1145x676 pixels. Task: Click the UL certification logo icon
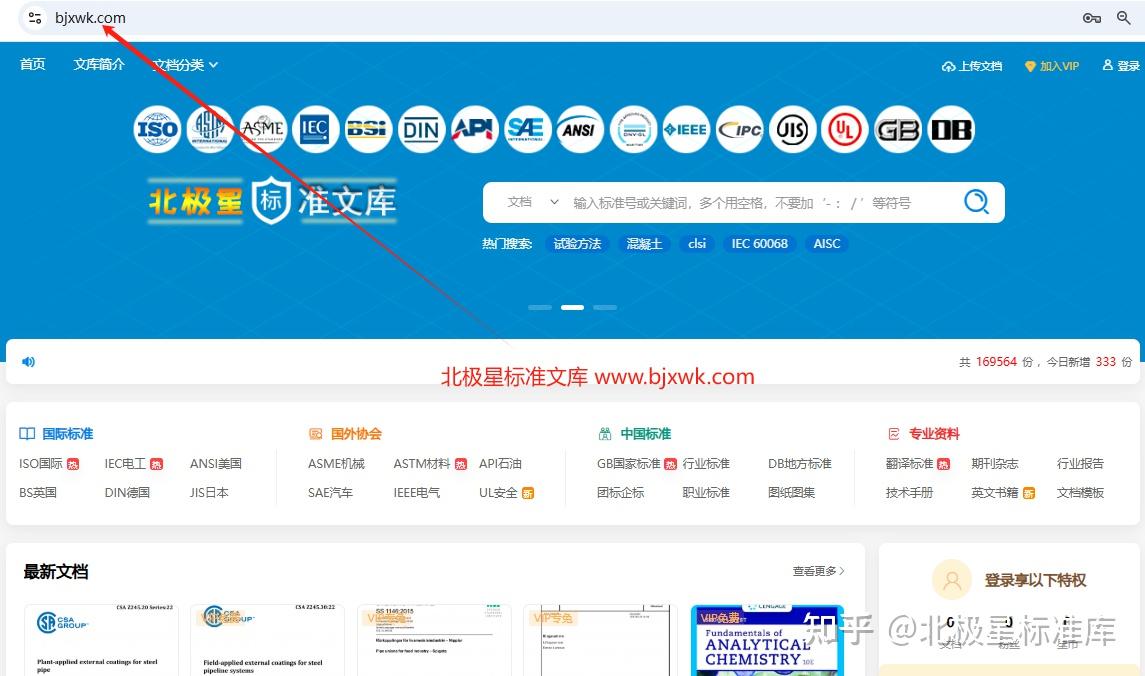845,129
